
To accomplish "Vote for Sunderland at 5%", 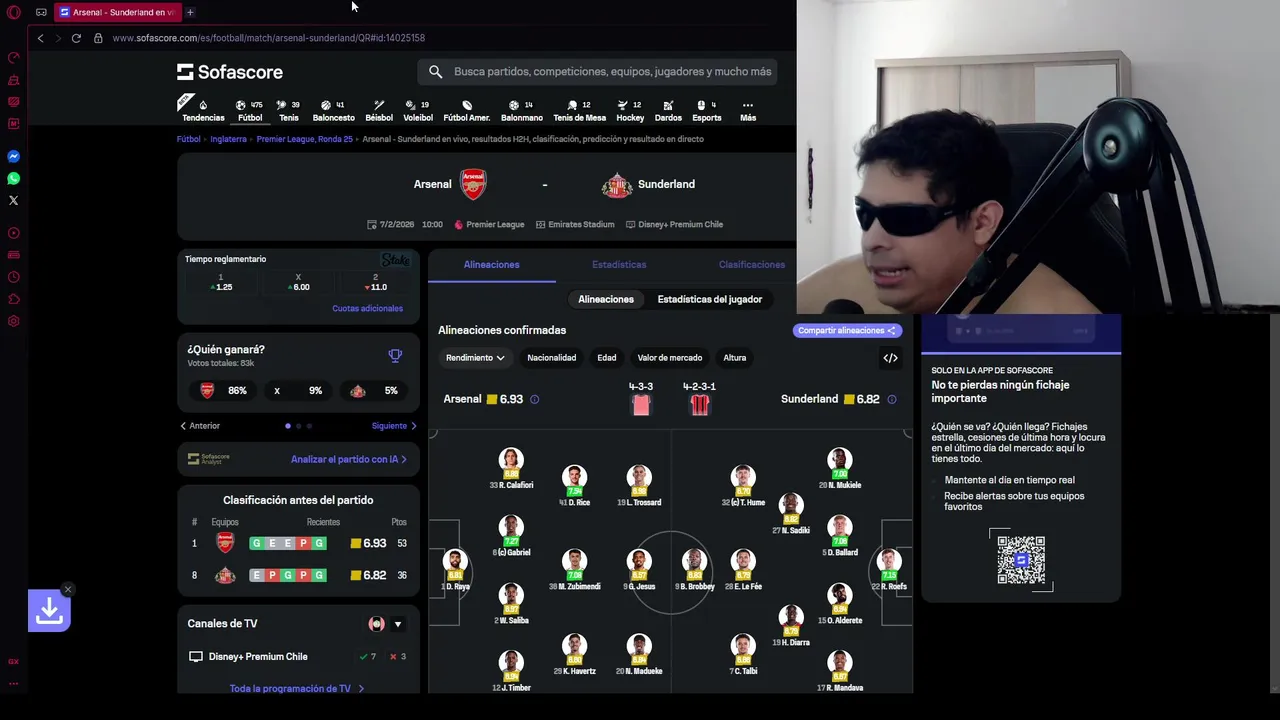I will tap(373, 391).
